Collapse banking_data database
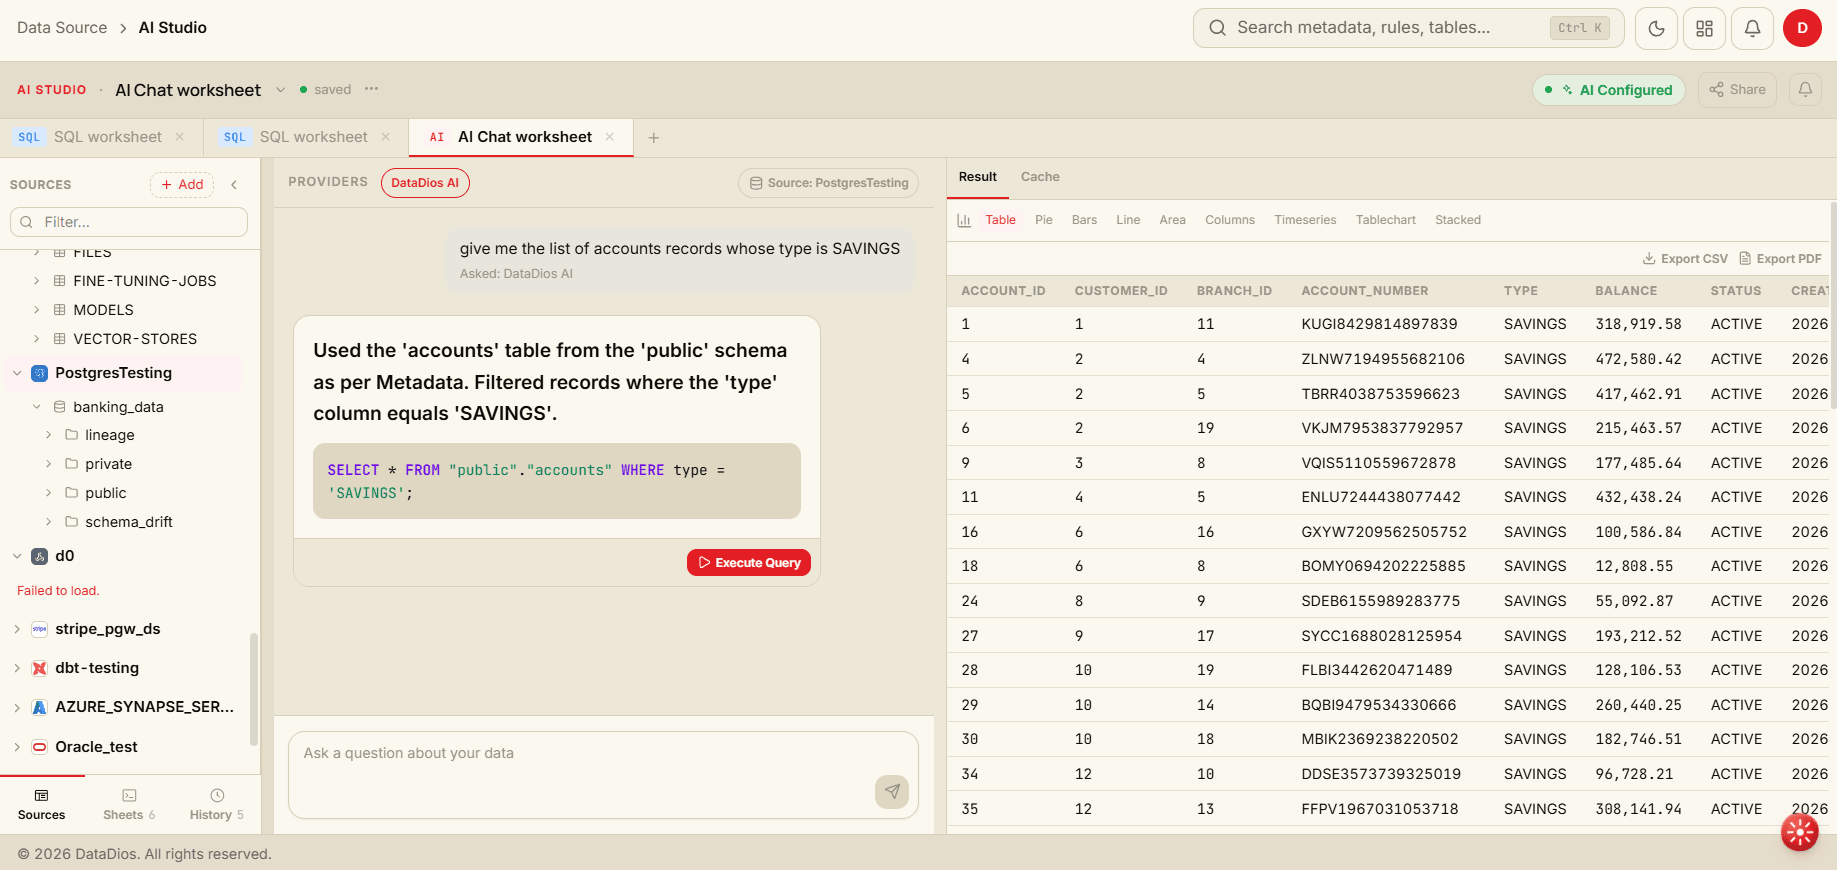 click(x=37, y=407)
